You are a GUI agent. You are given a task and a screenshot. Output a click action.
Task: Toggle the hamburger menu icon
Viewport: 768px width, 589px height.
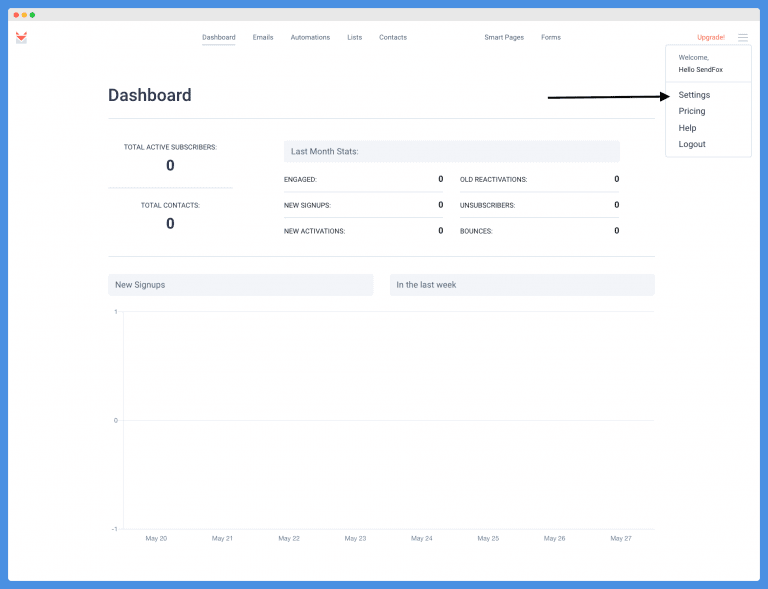point(743,37)
